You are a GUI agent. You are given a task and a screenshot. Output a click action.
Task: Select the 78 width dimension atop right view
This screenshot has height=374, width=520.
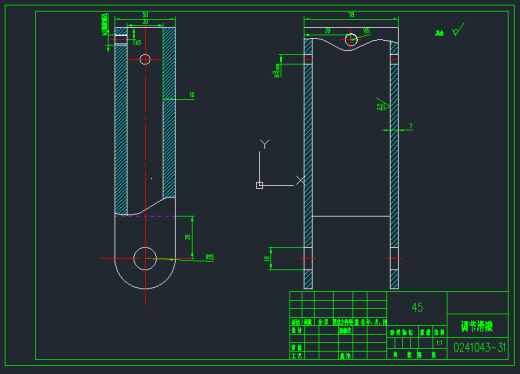tap(351, 14)
